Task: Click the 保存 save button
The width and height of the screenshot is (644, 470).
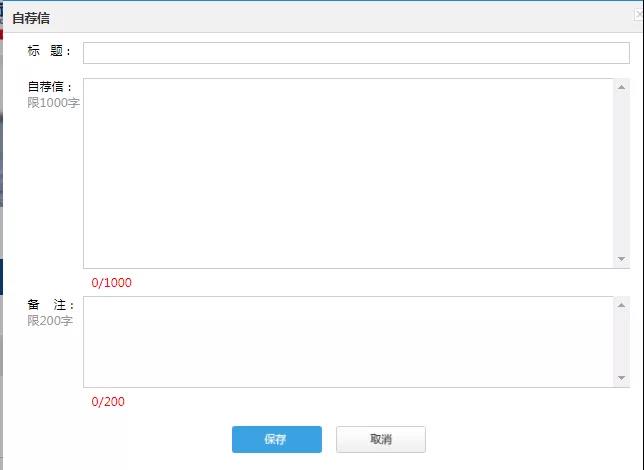Action: (x=277, y=439)
